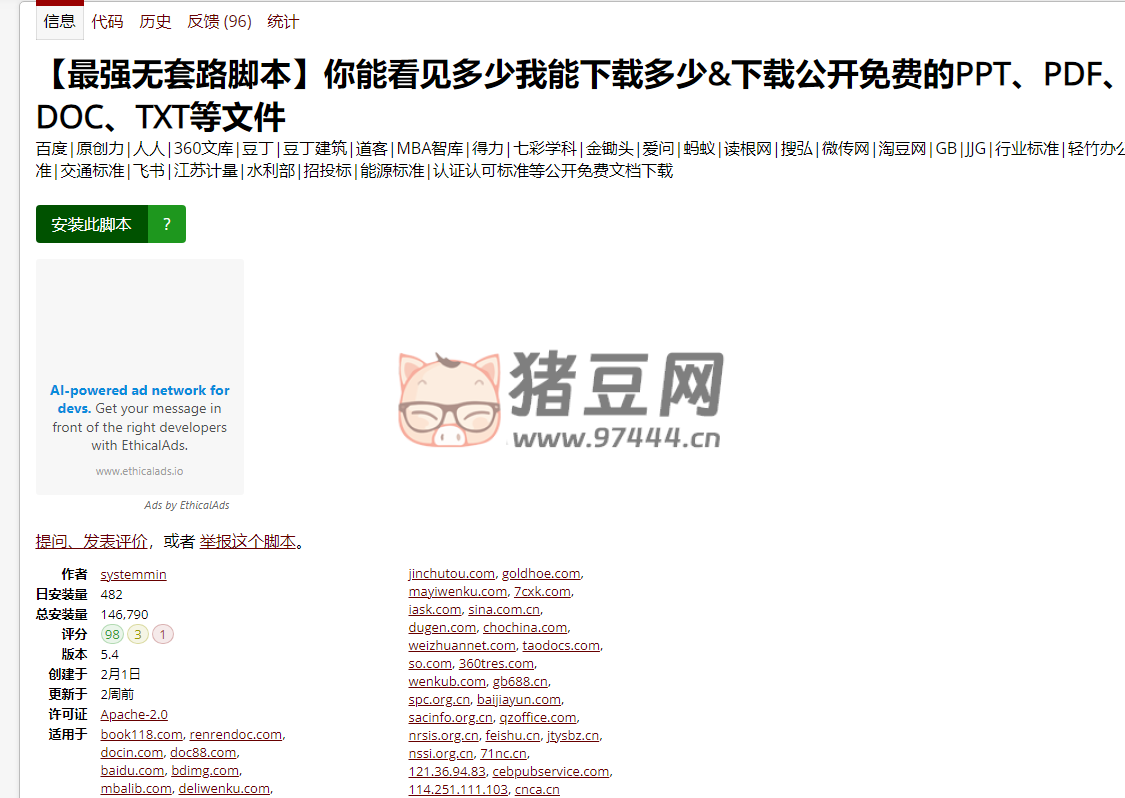This screenshot has height=798, width=1125.
Task: Click the red 1 bad ratings badge
Action: (x=163, y=634)
